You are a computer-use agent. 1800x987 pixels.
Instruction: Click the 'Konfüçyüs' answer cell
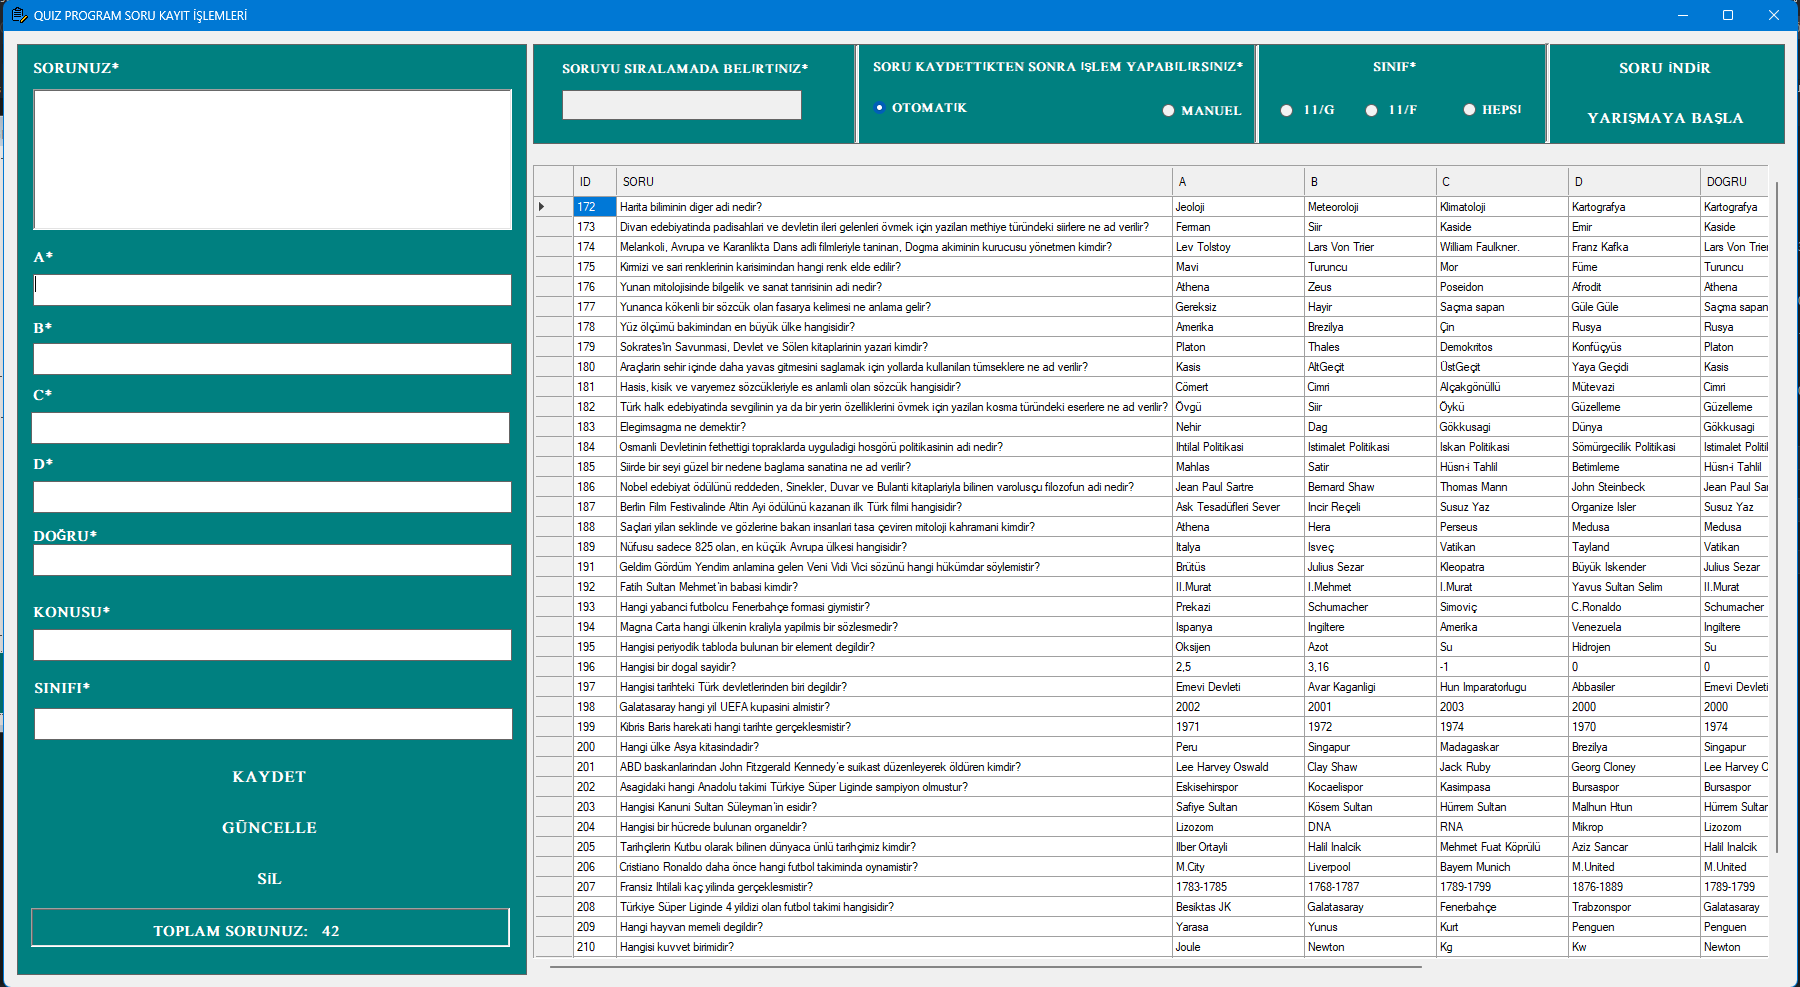(x=1634, y=347)
